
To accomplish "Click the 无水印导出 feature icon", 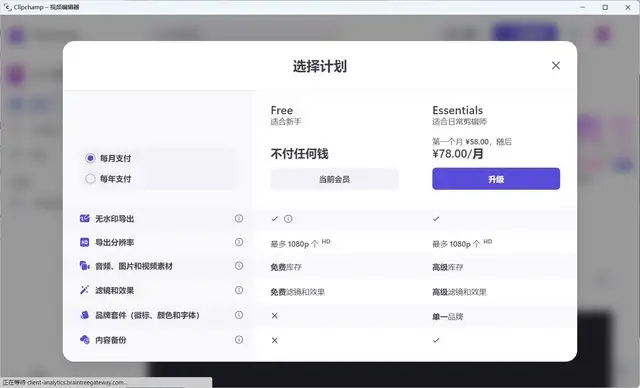I will coord(84,218).
